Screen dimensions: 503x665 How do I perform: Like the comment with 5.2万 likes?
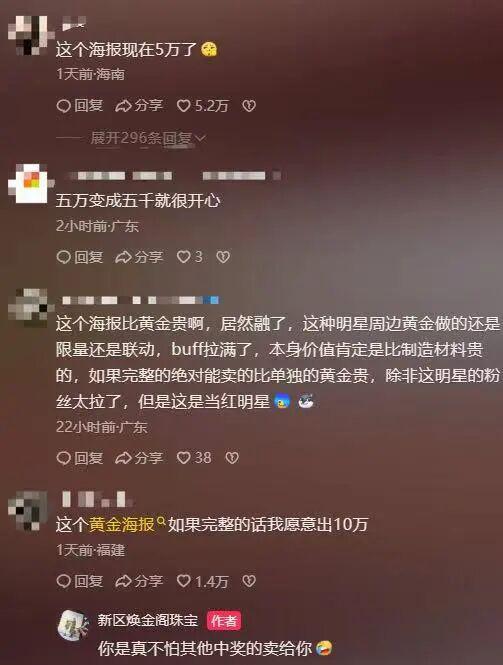[x=202, y=106]
